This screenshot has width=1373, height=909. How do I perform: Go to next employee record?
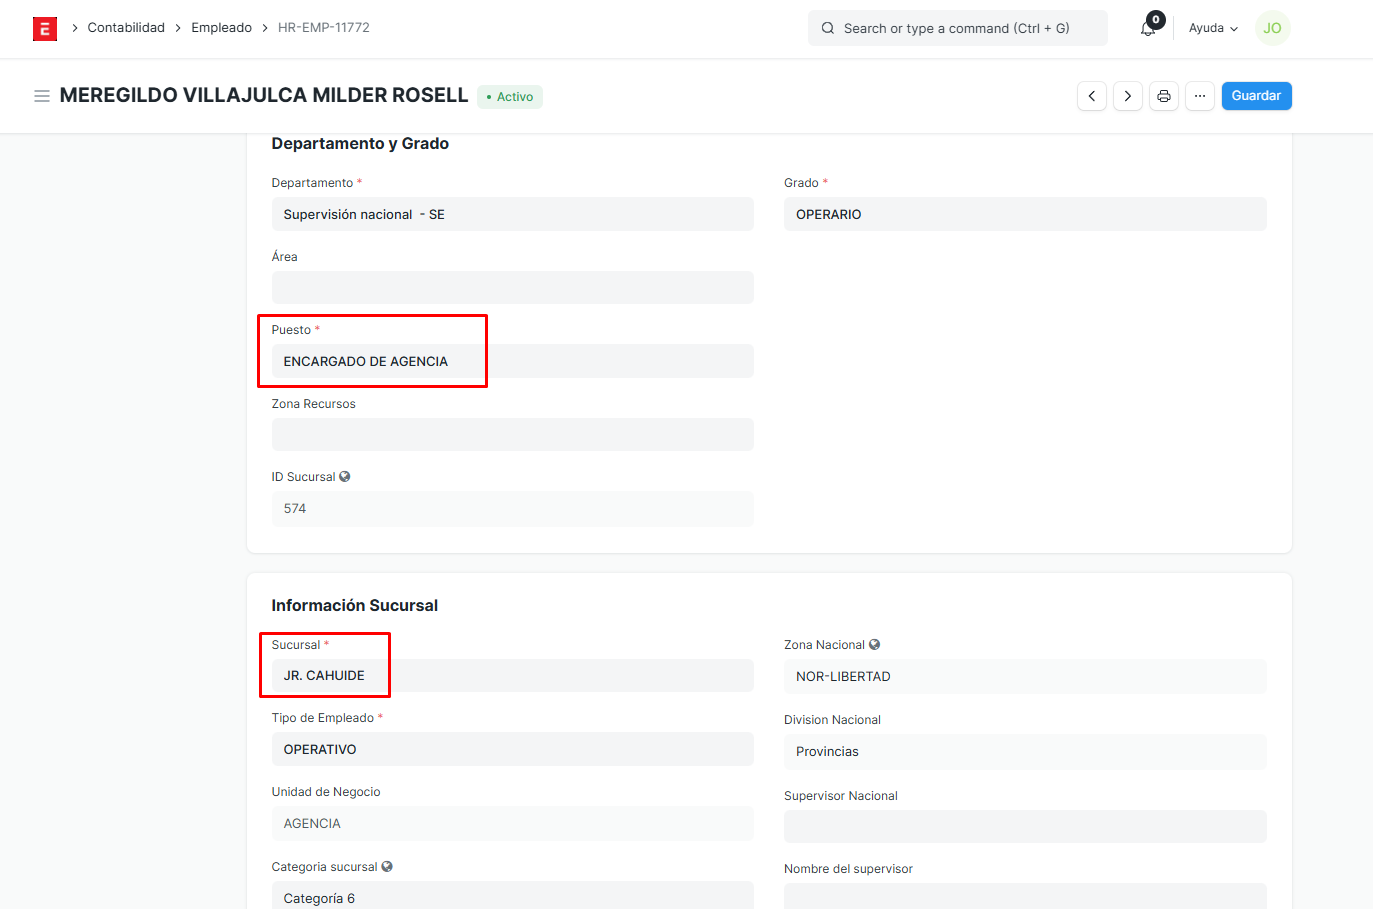point(1128,96)
